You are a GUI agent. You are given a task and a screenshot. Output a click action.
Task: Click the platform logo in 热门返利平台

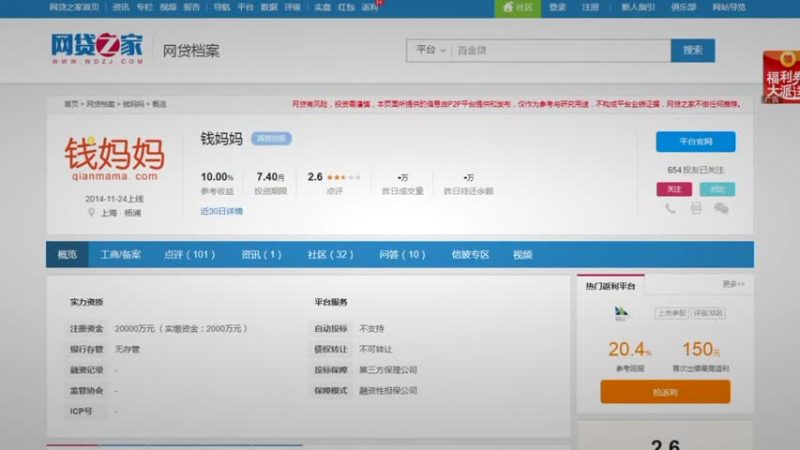click(x=625, y=313)
